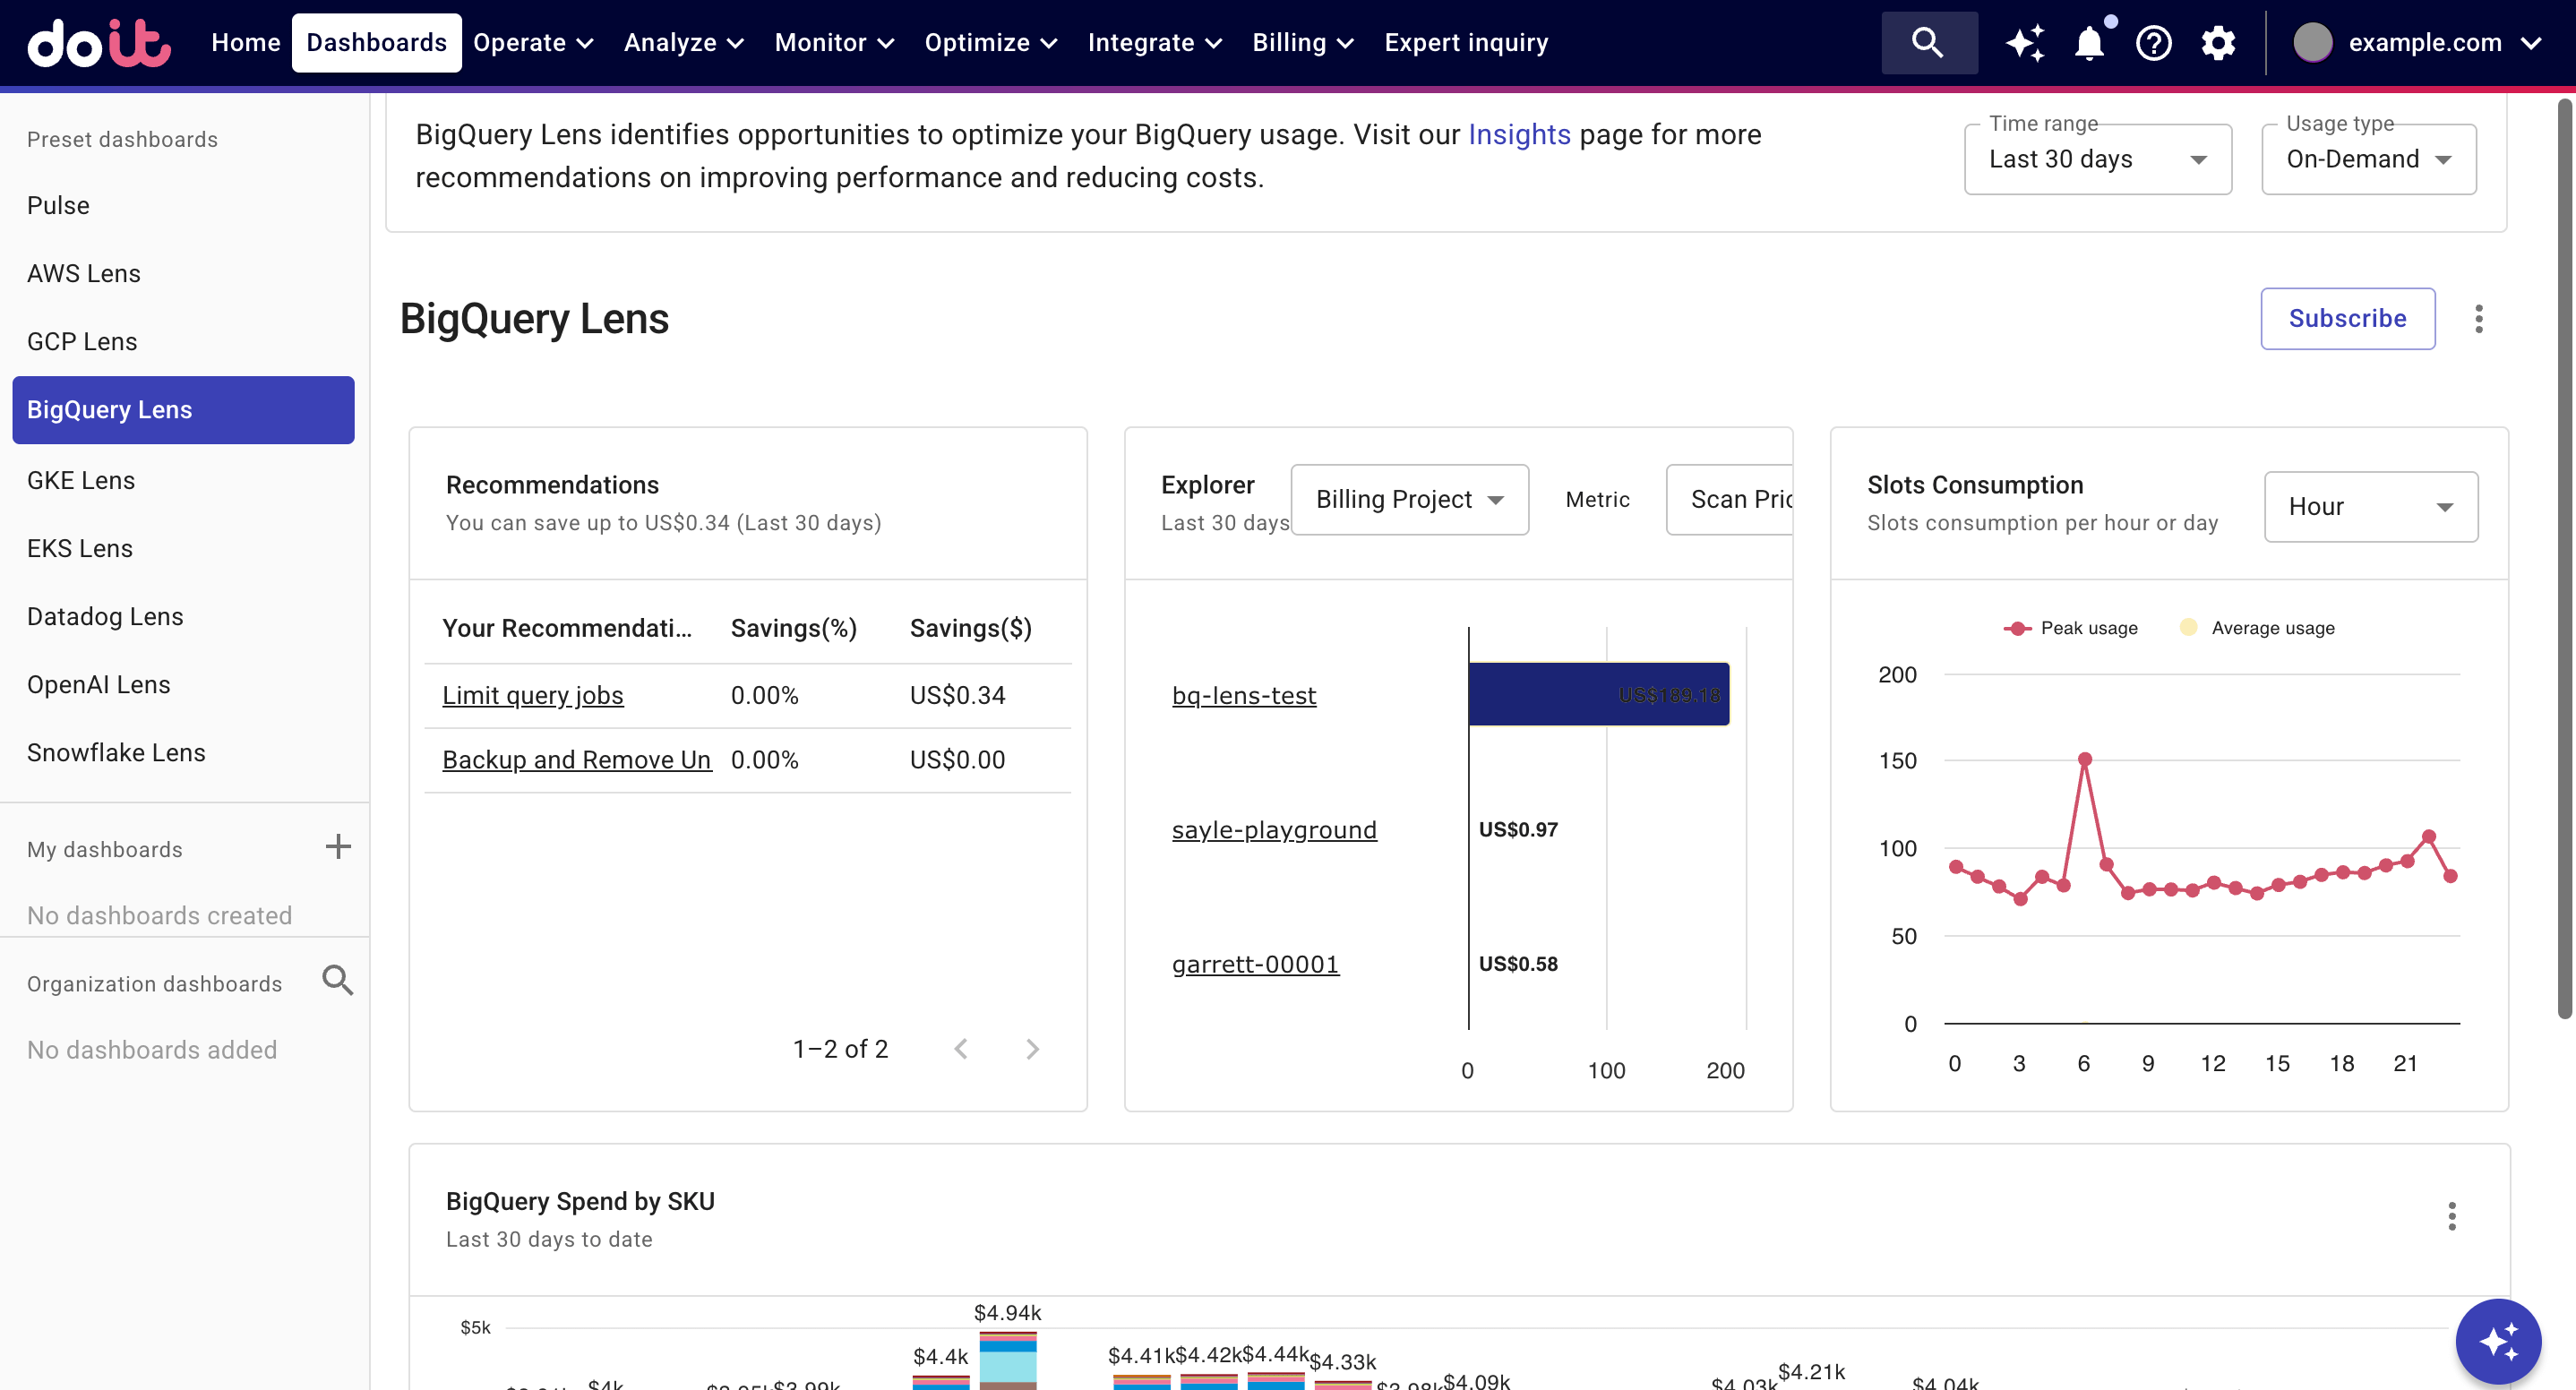Screen dimensions: 2576x1390
Task: Click the 1–2 of 2 pagination text
Action: 840,1049
